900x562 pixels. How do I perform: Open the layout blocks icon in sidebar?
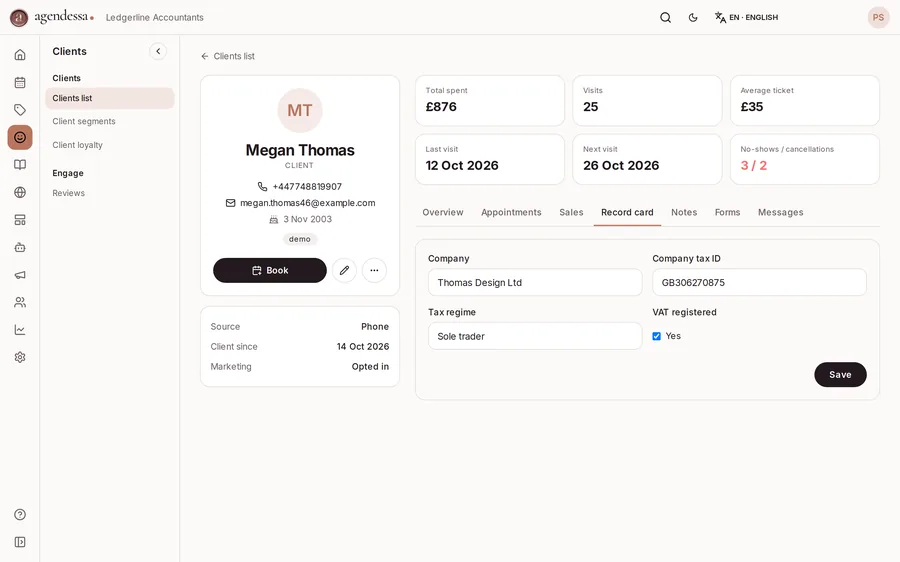[20, 220]
